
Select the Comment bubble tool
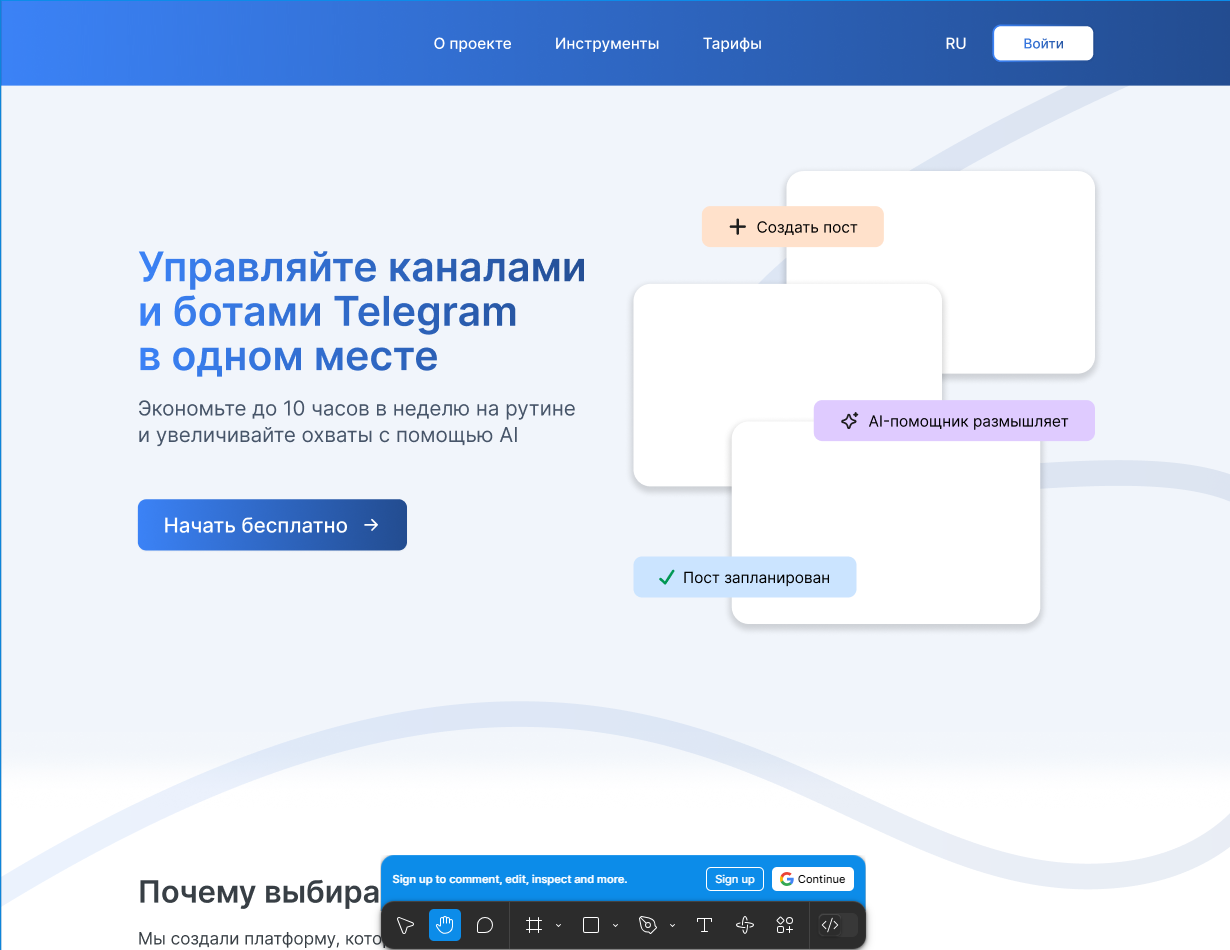coord(485,925)
